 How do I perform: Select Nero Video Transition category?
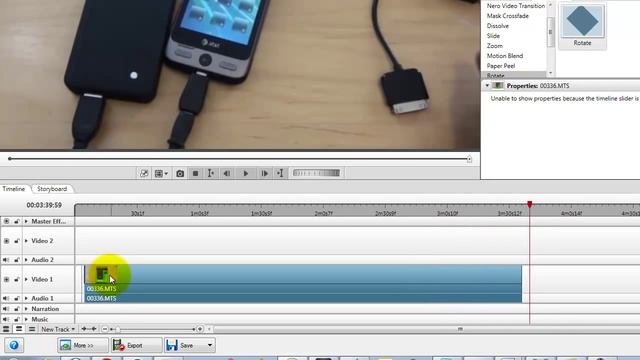516,6
